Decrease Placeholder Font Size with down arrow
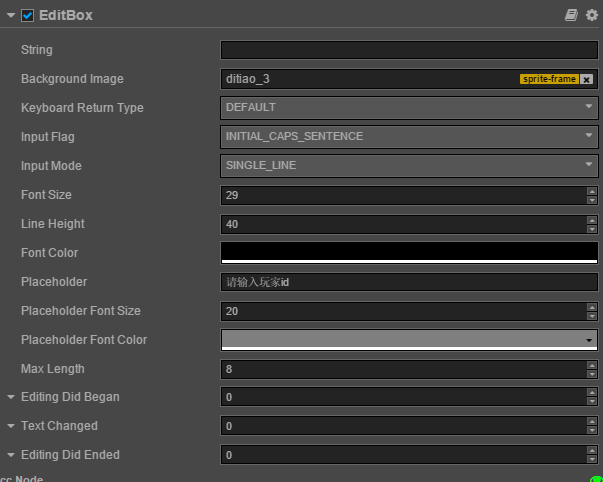Screen dimensions: 603x482 coord(592,316)
